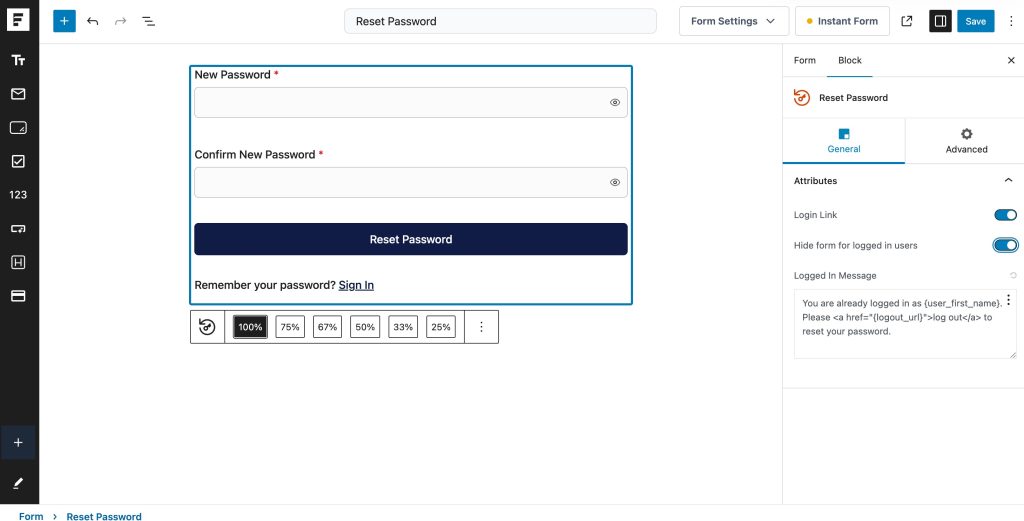Open the top-right options kebab menu

click(x=1011, y=21)
